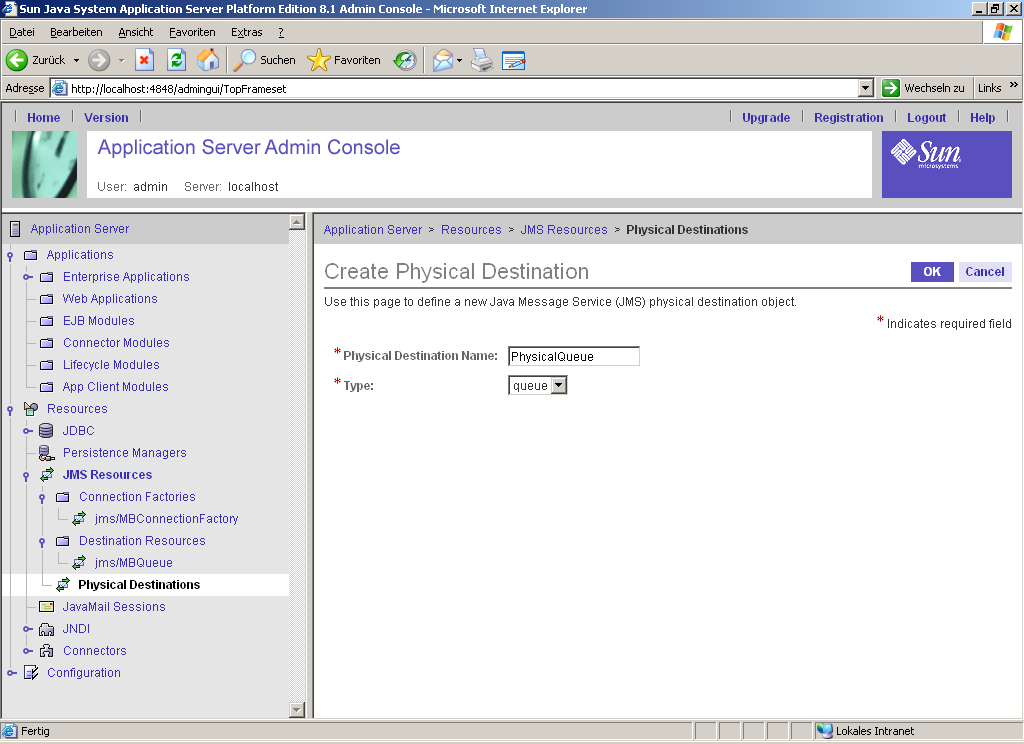
Task: Click the JMS Resources breadcrumb link
Action: [x=564, y=230]
